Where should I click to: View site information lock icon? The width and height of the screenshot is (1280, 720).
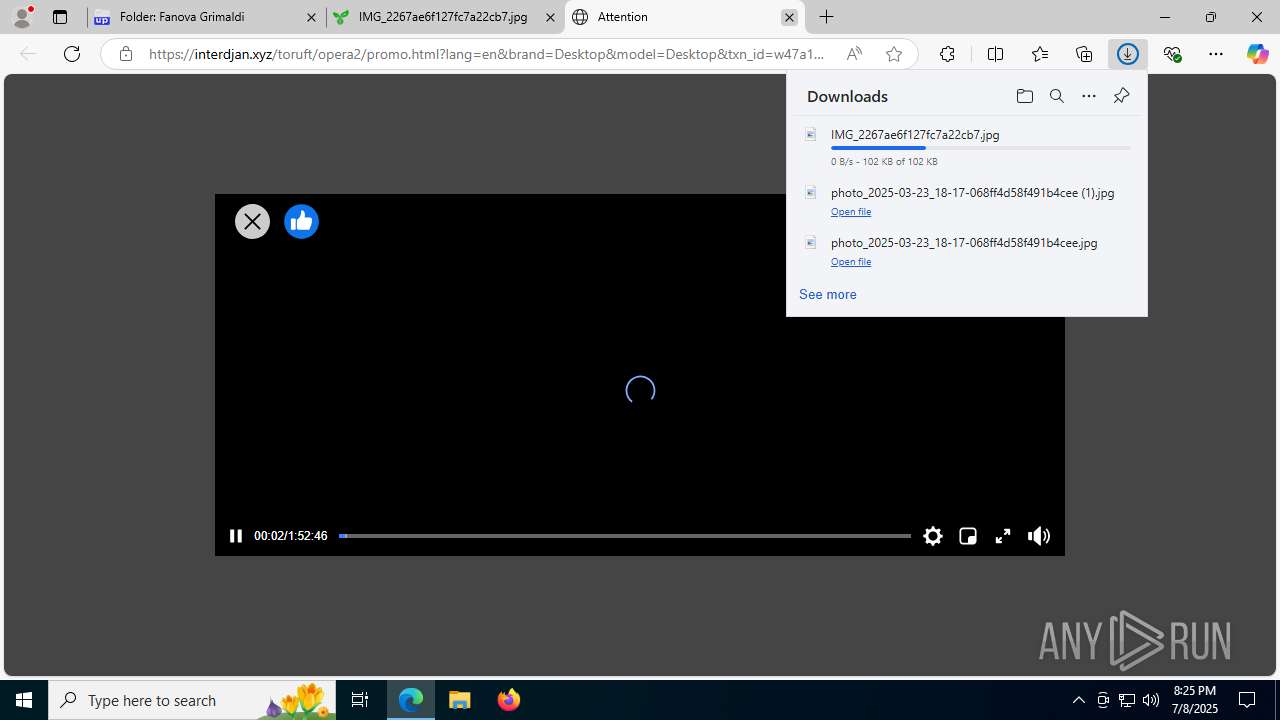(126, 54)
